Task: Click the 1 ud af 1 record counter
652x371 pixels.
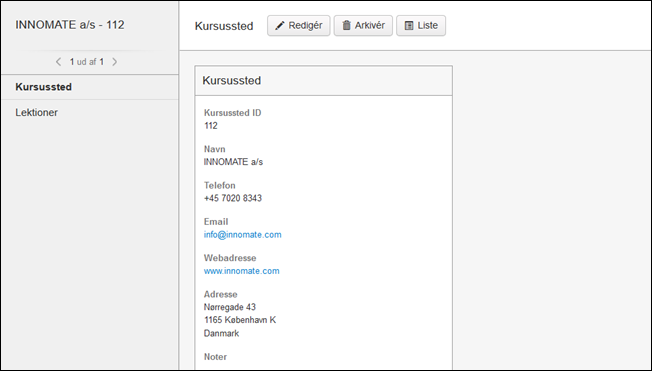Action: (x=86, y=62)
